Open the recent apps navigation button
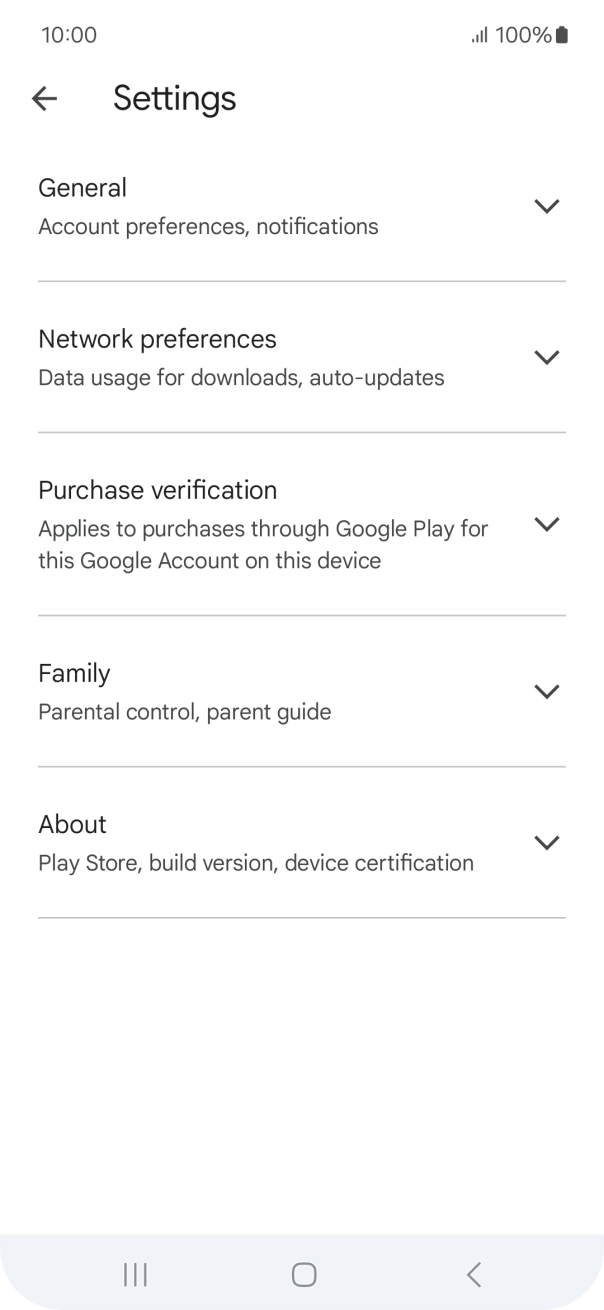 tap(135, 1274)
